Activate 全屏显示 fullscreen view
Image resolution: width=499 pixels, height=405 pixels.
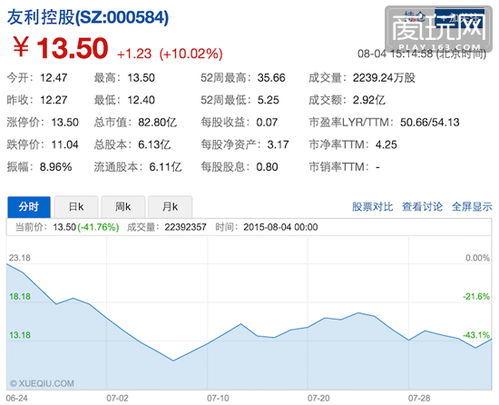[472, 207]
